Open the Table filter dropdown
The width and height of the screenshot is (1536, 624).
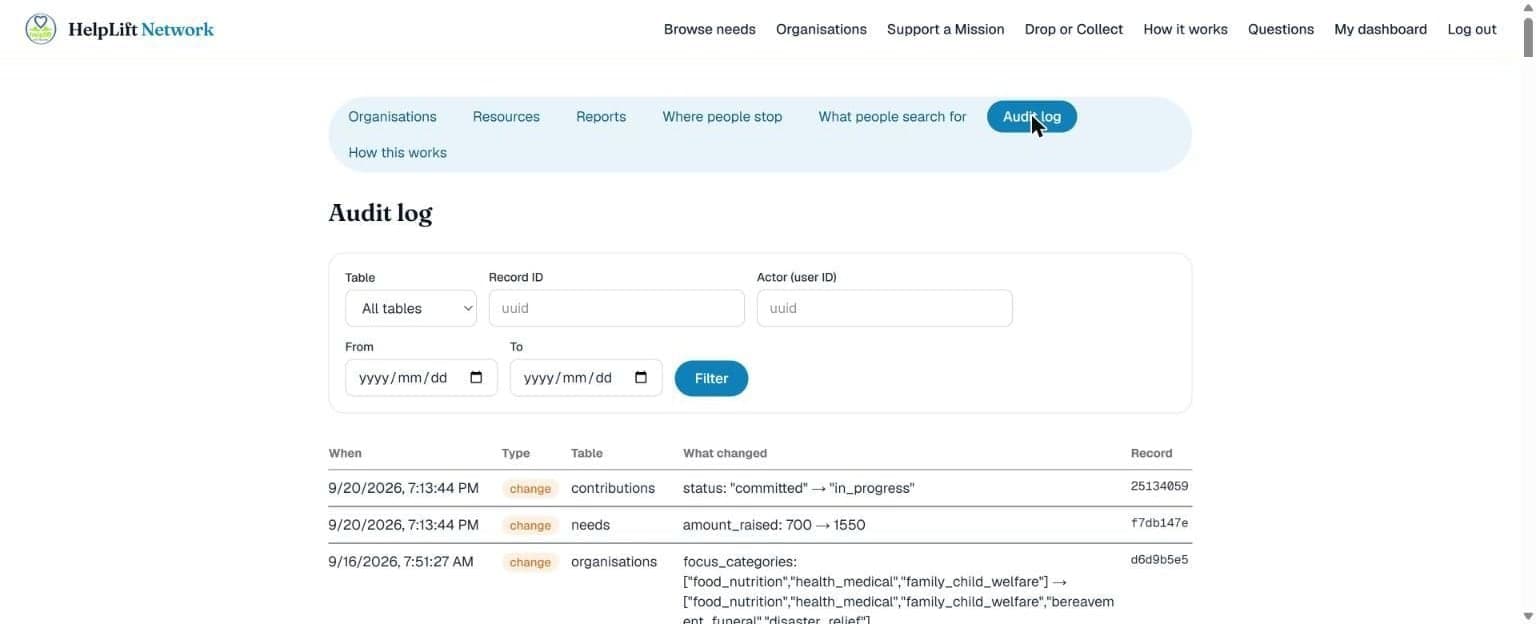tap(411, 308)
